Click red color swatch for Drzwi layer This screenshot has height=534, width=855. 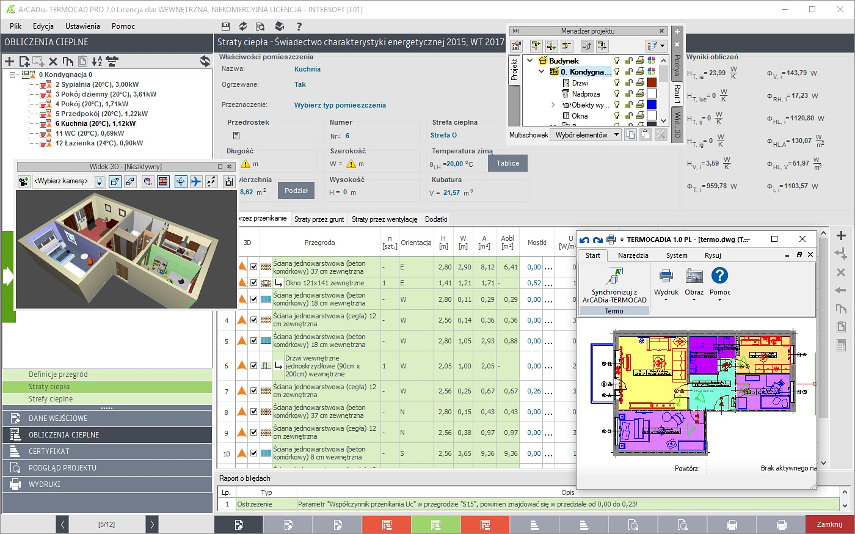coord(652,83)
